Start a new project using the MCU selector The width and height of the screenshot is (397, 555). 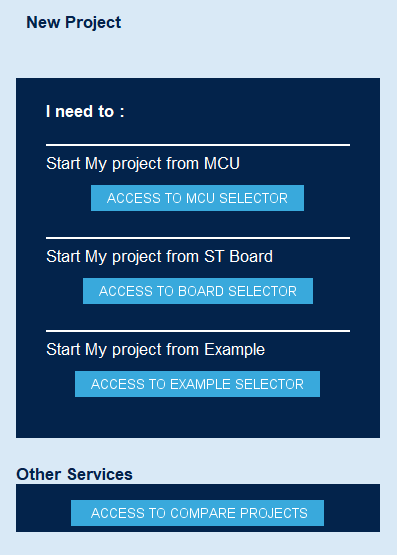(197, 198)
